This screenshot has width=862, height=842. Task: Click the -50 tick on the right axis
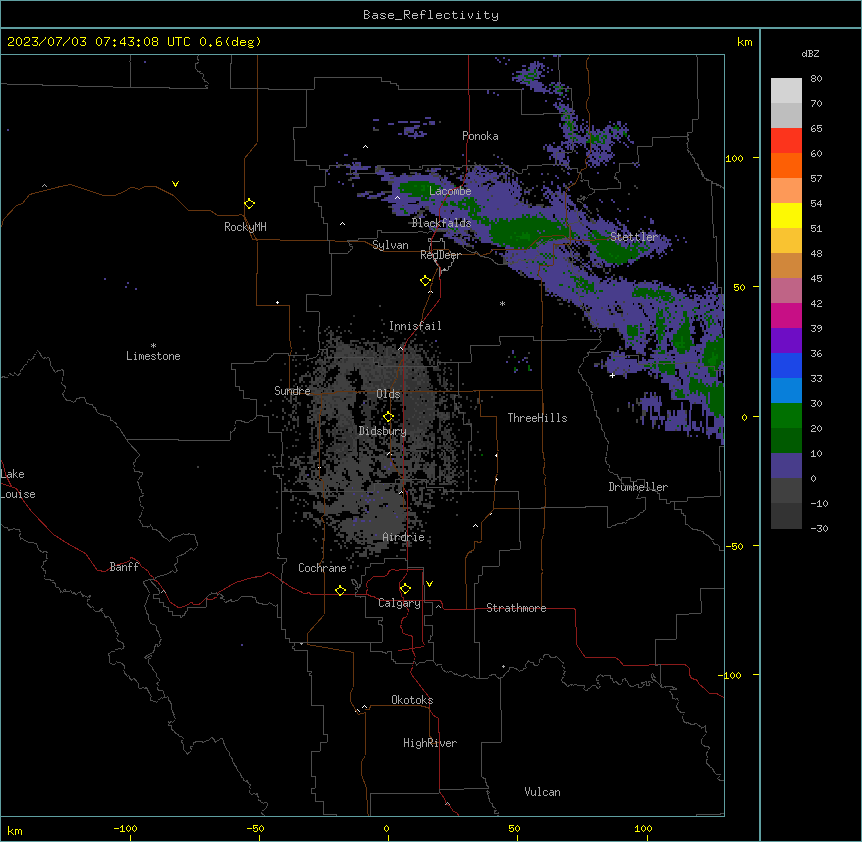(734, 546)
